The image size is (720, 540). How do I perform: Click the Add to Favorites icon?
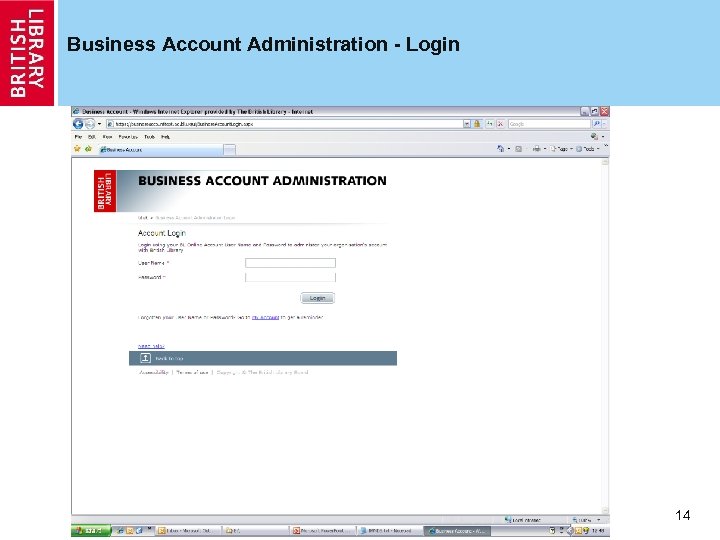(88, 149)
